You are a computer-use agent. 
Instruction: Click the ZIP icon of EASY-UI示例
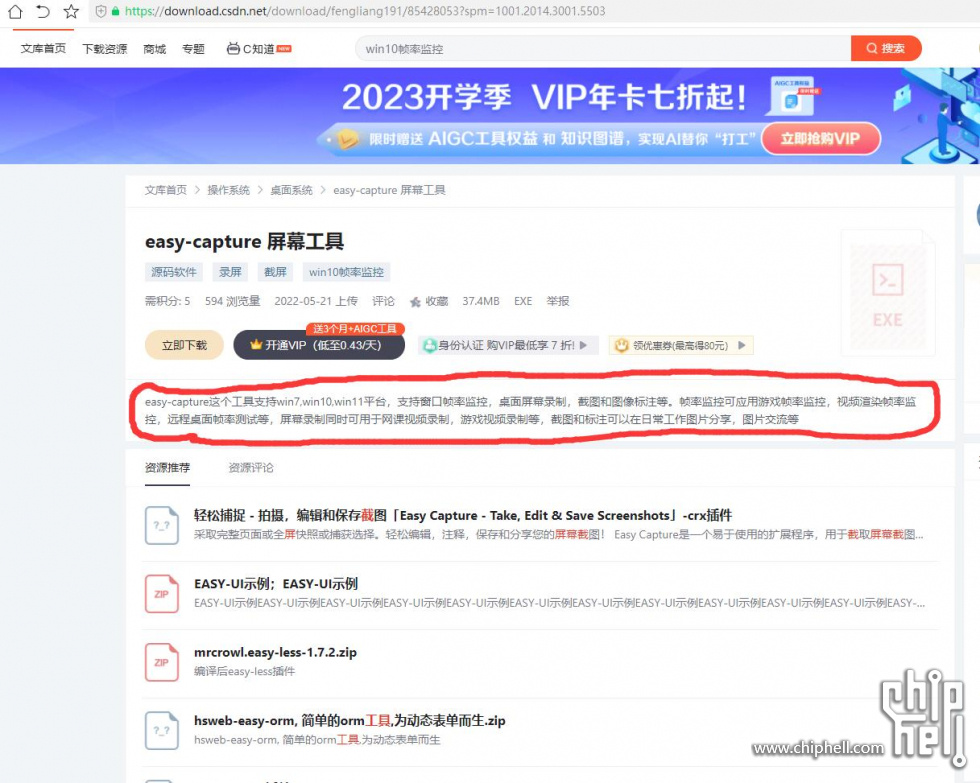162,594
